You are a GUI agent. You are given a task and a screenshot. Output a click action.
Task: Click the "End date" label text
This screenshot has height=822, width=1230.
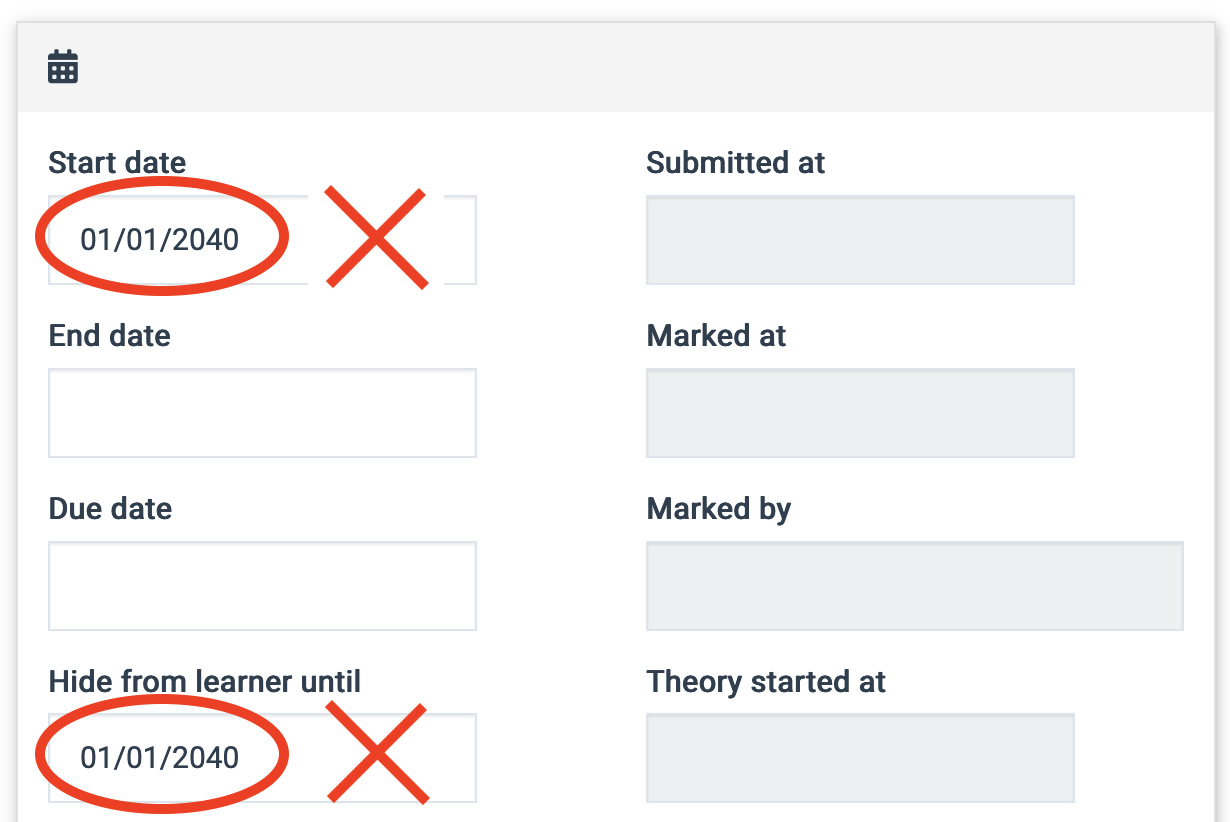109,336
